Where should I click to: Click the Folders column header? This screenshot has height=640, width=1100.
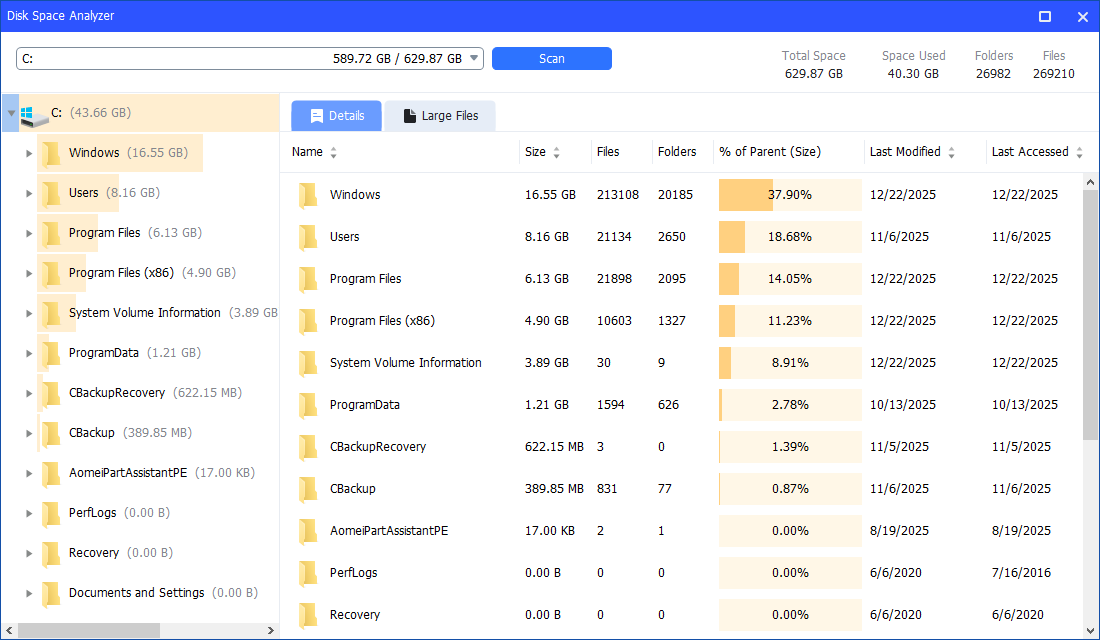point(677,152)
